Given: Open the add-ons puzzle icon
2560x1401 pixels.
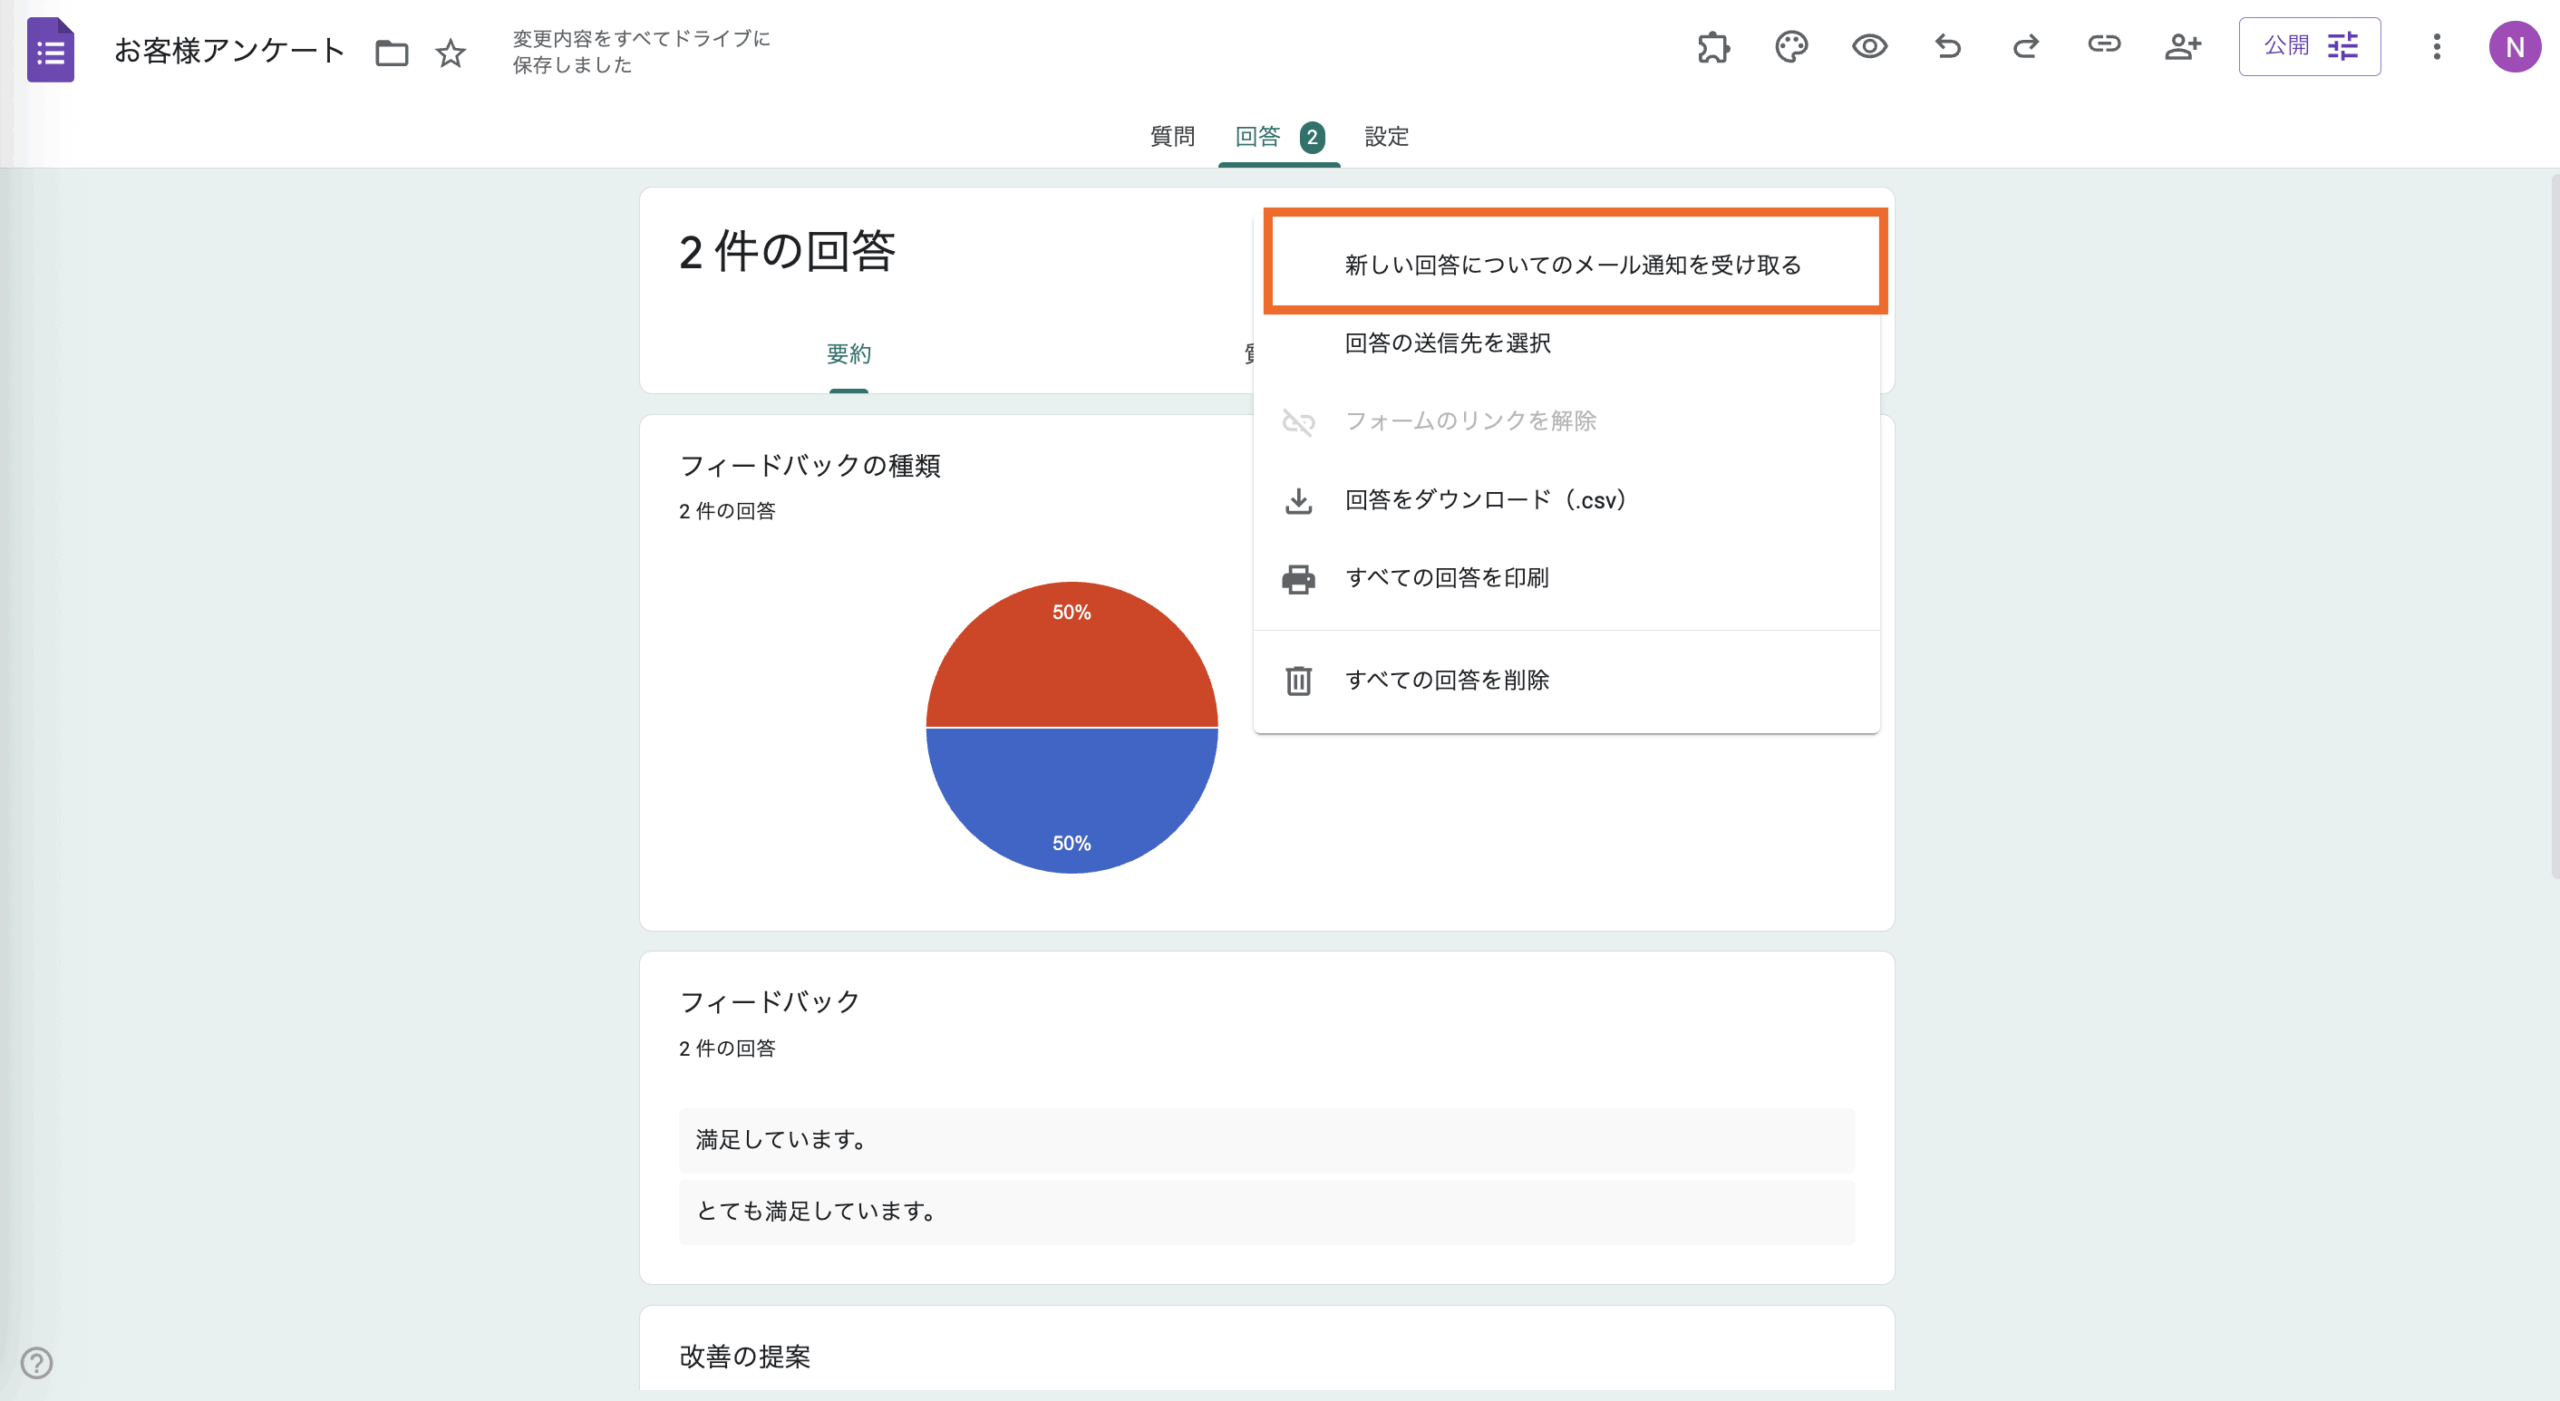Looking at the screenshot, I should tap(1713, 47).
